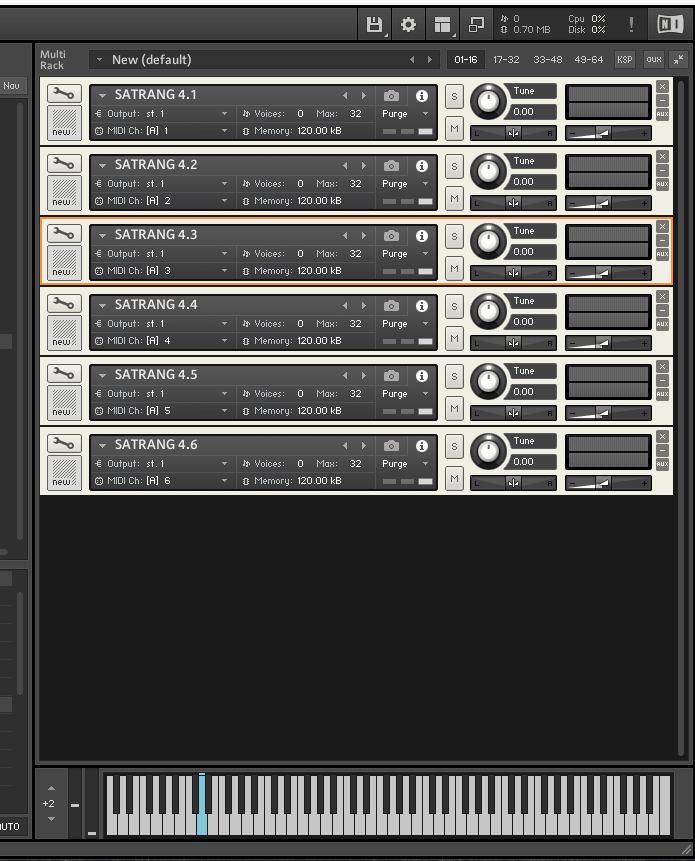695x861 pixels.
Task: Open the wrench editor for SATRANG 4.5
Action: (x=64, y=374)
